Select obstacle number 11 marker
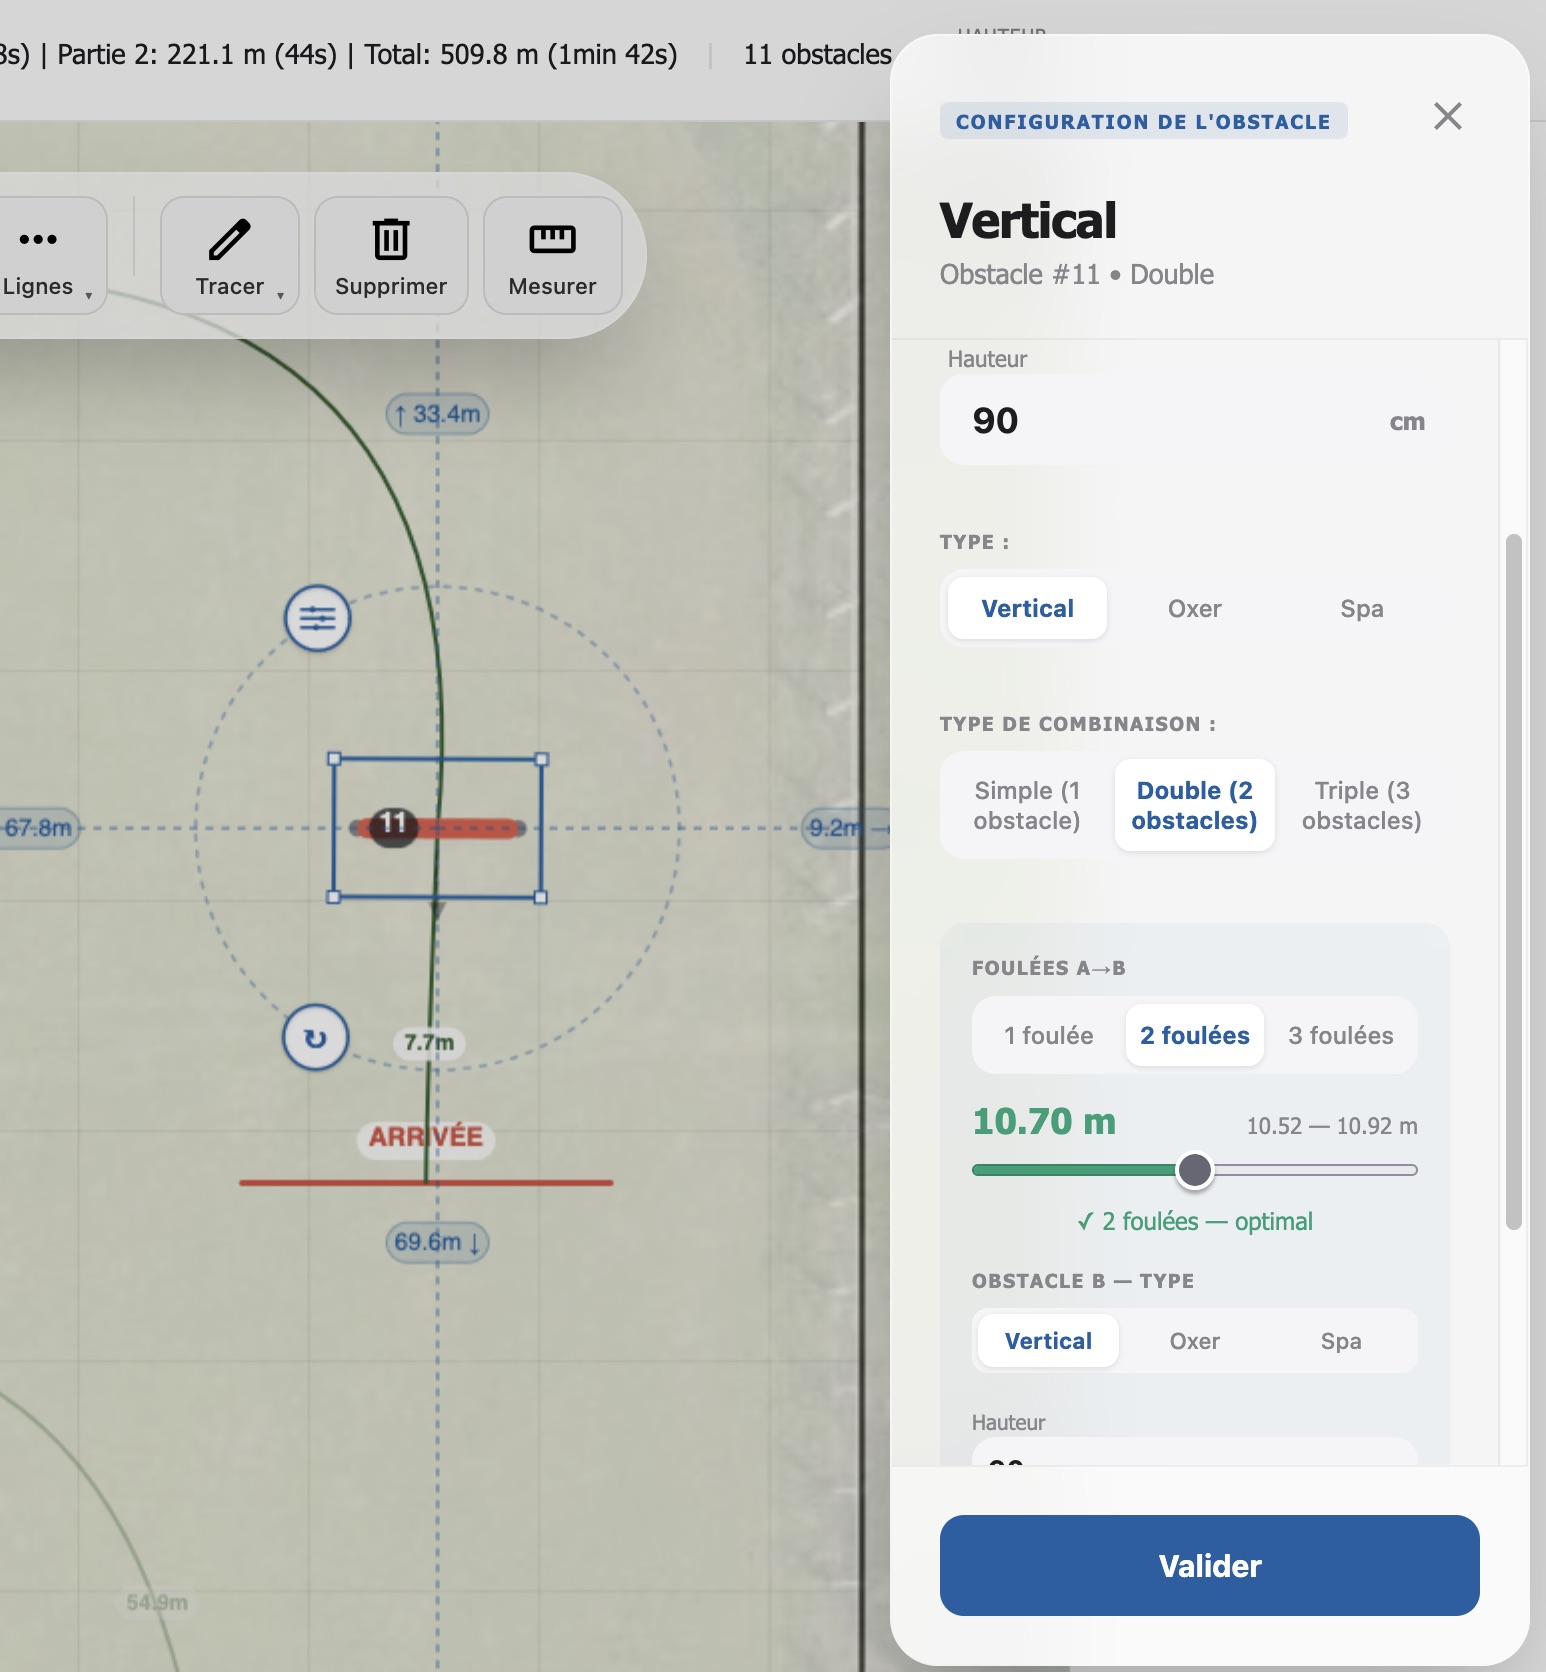Viewport: 1546px width, 1672px height. click(393, 825)
